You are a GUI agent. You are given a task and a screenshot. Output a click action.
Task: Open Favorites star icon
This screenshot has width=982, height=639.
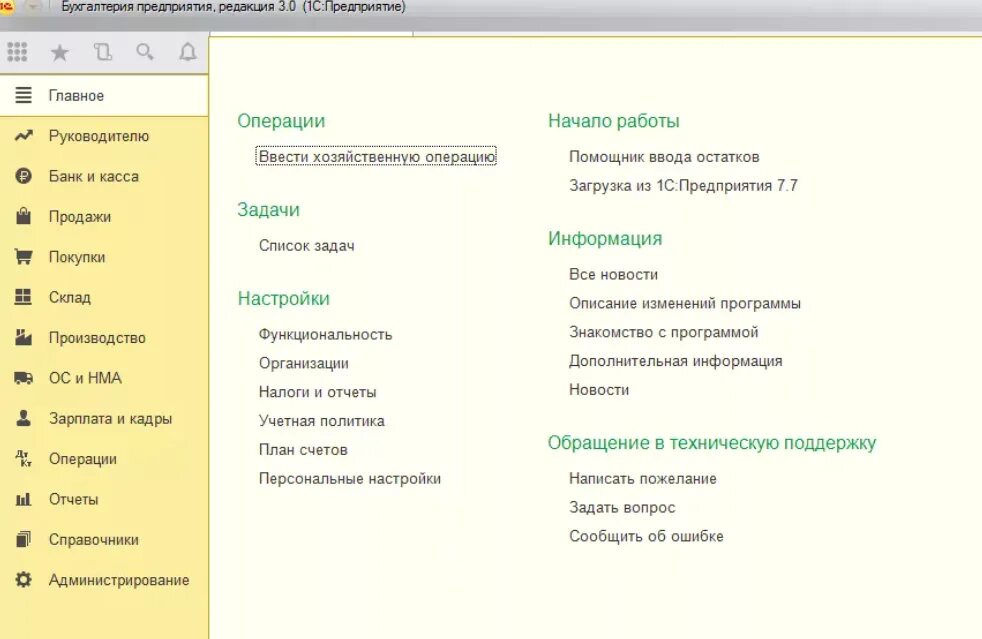pyautogui.click(x=59, y=52)
